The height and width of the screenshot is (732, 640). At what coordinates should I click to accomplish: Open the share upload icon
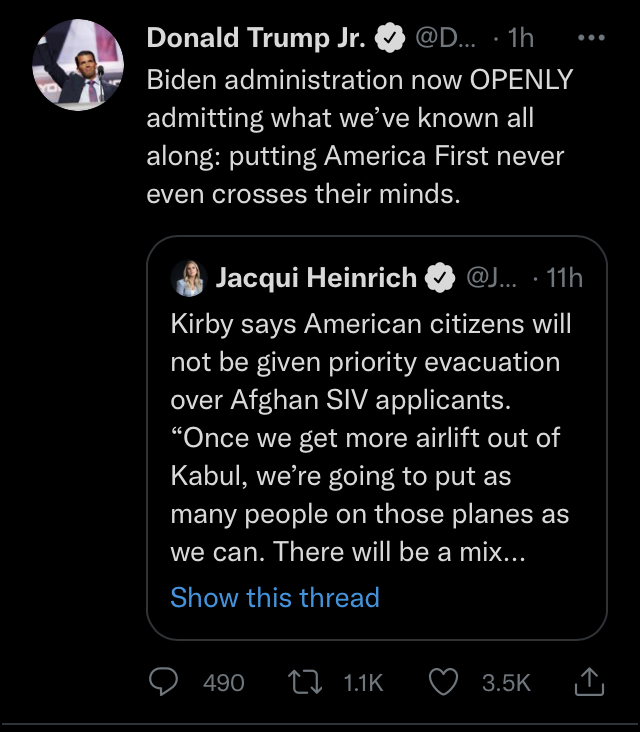[589, 682]
